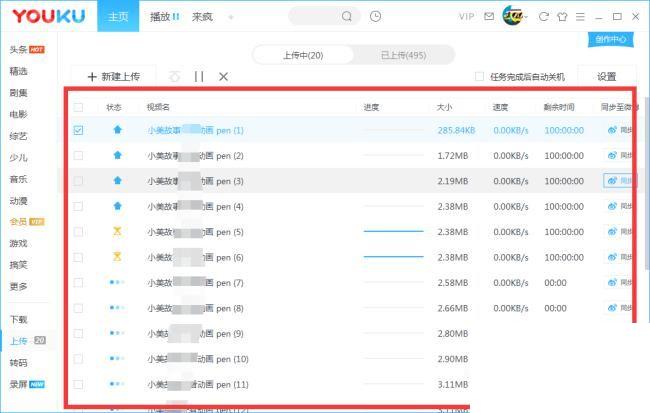This screenshot has width=650, height=413.
Task: Pause all uploads with pause icon
Action: [x=199, y=76]
